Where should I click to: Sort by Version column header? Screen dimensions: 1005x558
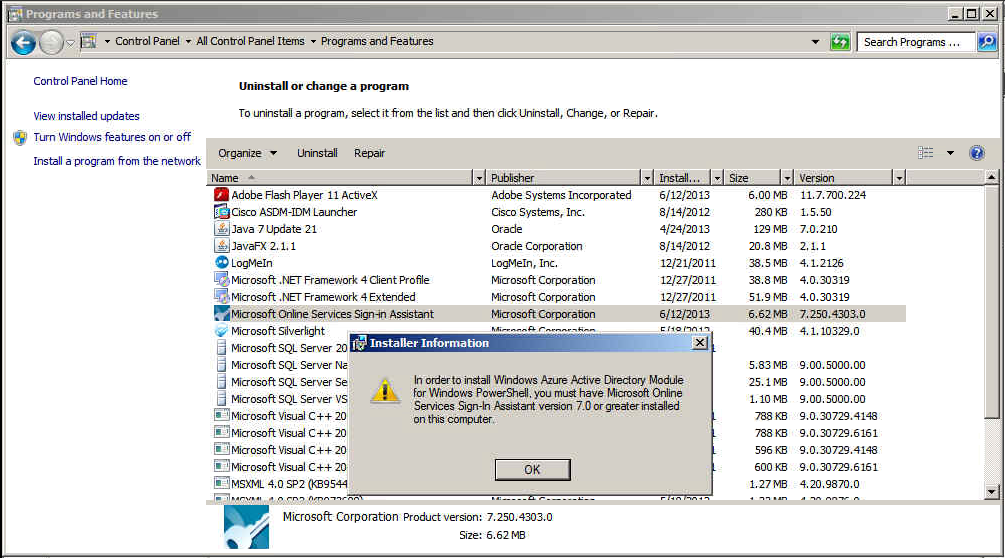tap(844, 178)
